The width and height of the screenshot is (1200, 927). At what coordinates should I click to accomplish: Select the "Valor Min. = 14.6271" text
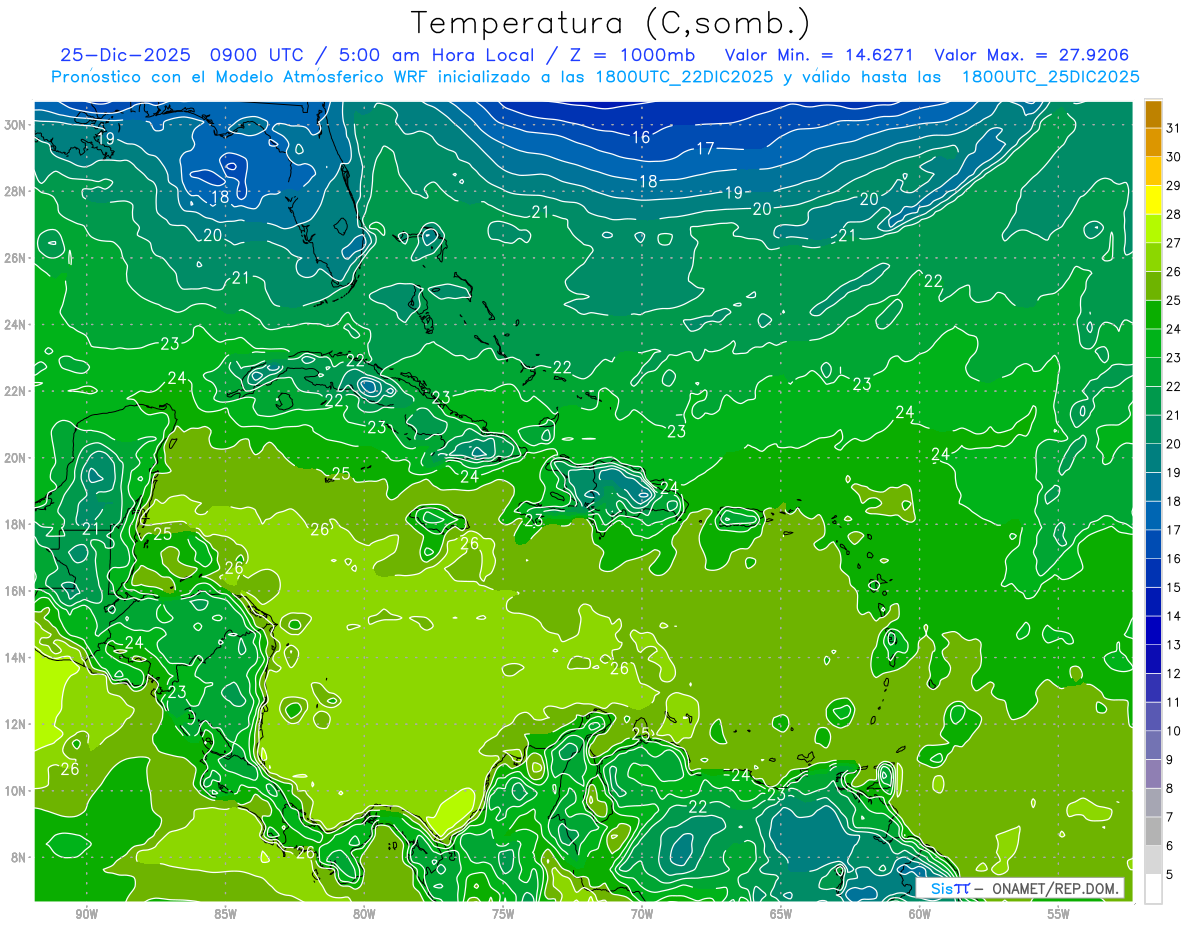coord(819,55)
